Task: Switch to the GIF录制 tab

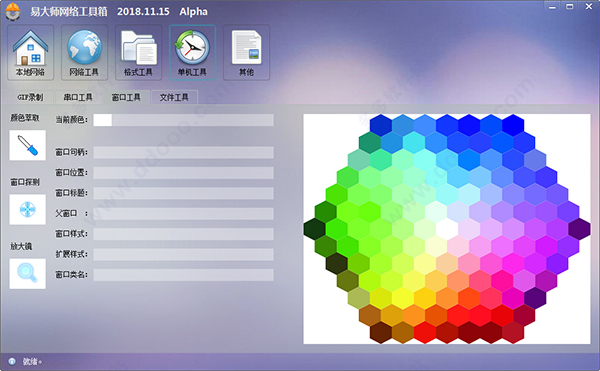Action: [30, 97]
